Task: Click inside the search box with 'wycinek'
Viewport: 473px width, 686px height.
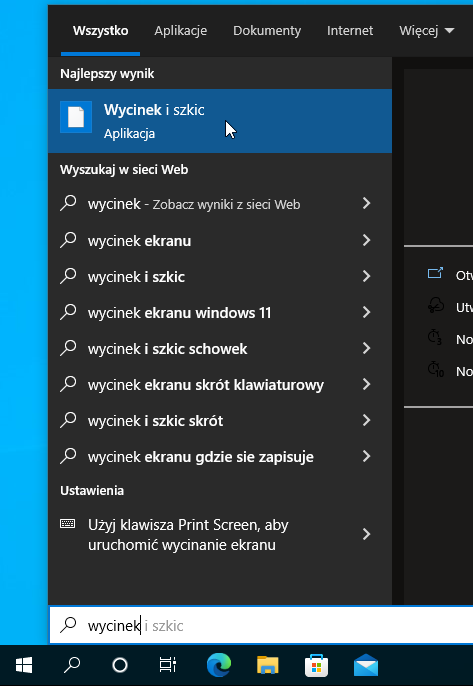Action: pyautogui.click(x=261, y=626)
